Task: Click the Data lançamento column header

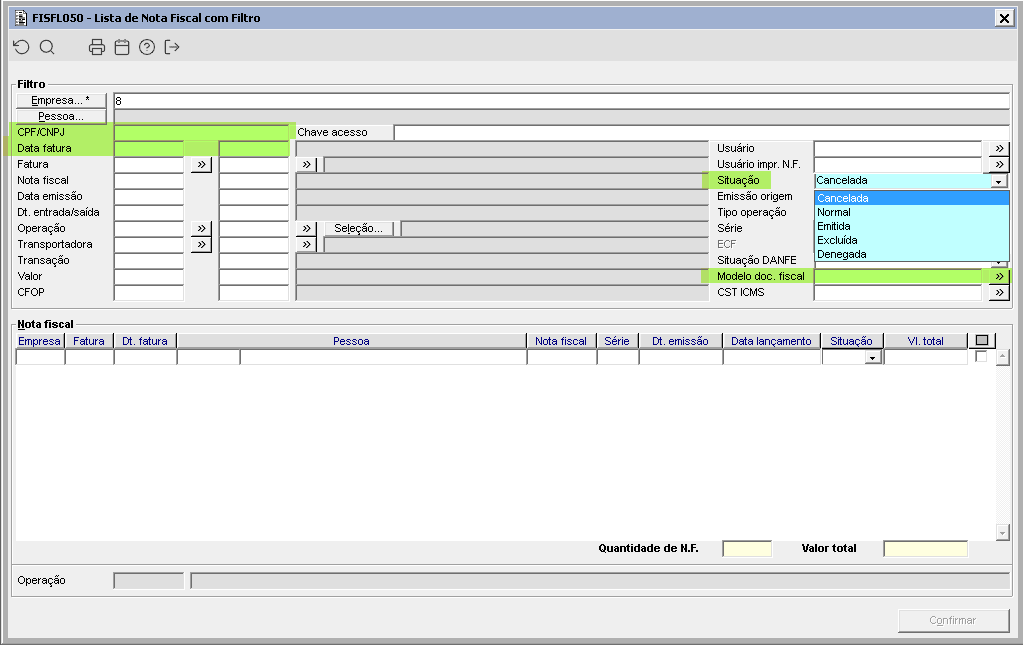Action: [771, 341]
